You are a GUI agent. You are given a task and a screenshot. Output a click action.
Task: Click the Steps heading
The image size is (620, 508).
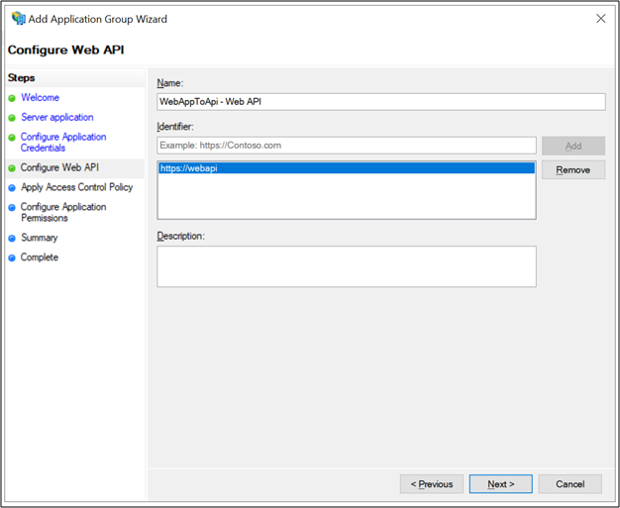click(21, 78)
